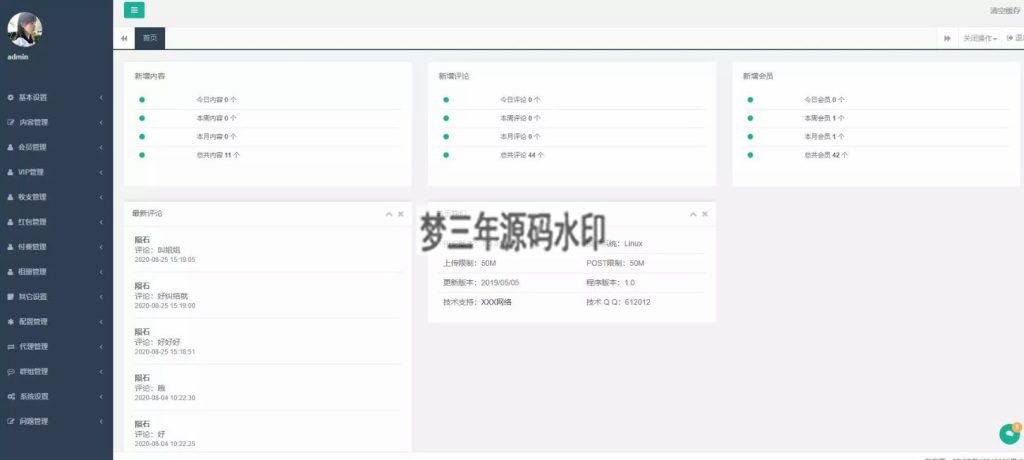
Task: Toggle the sidebar with the green hamburger button
Action: (134, 10)
